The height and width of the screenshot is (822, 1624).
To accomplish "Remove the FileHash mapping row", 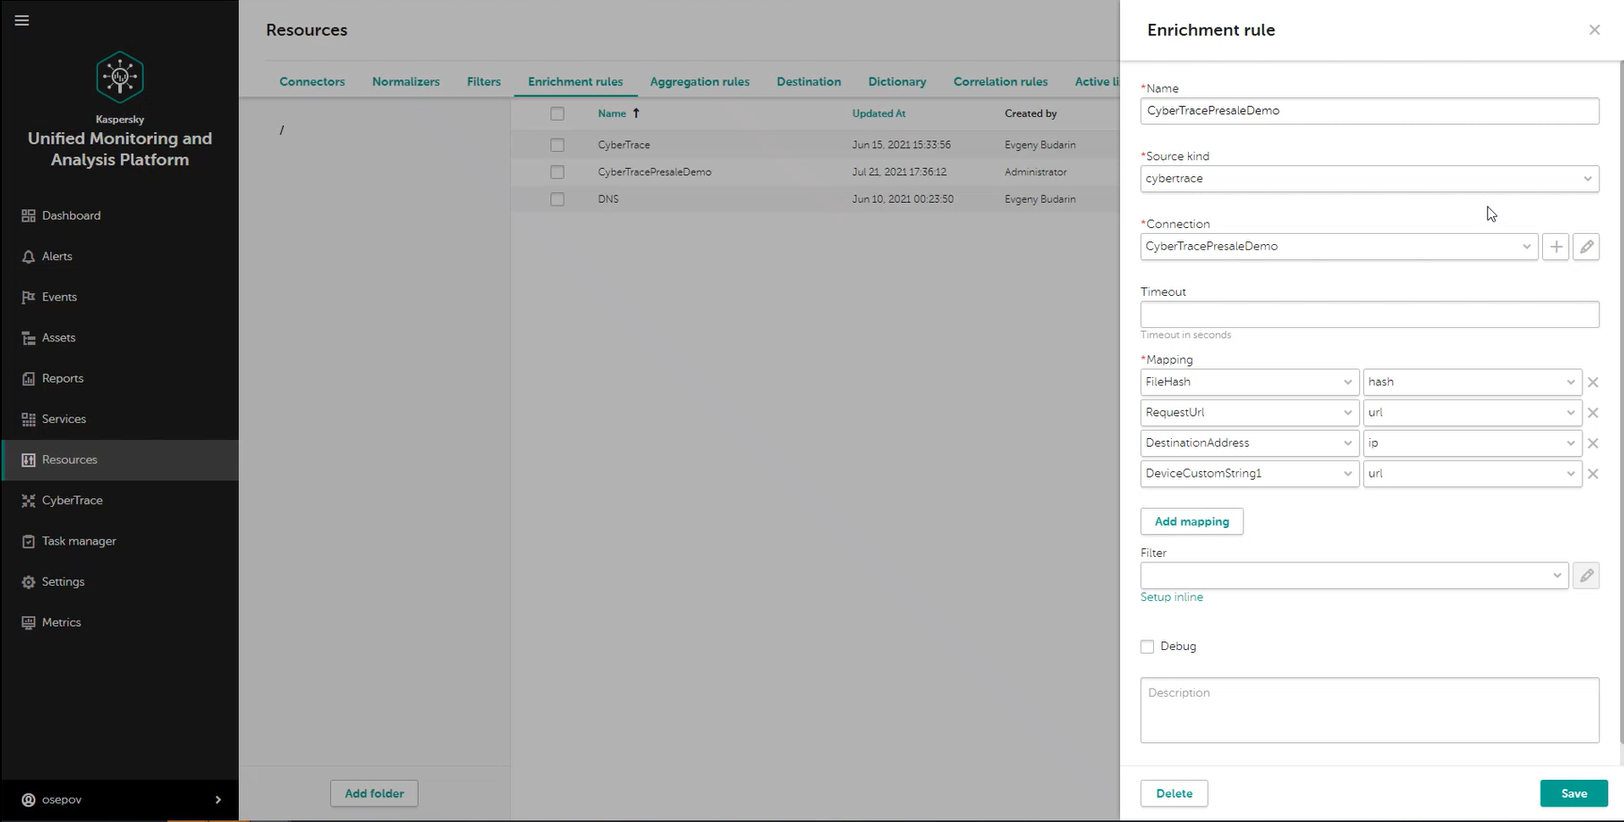I will 1593,382.
